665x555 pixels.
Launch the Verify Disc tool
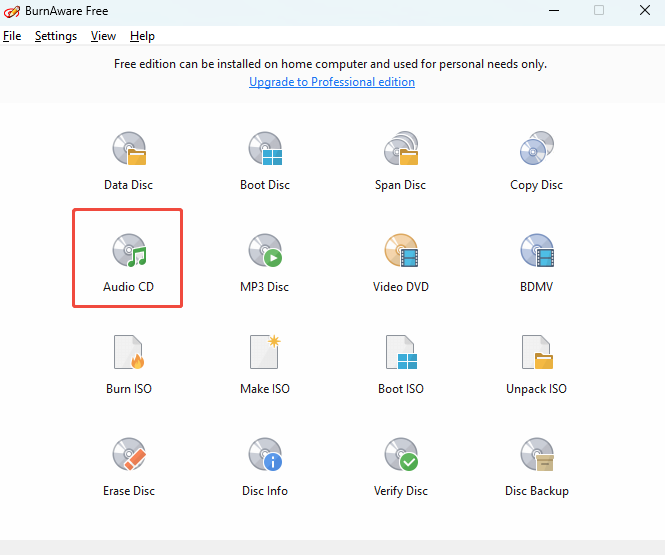point(400,456)
